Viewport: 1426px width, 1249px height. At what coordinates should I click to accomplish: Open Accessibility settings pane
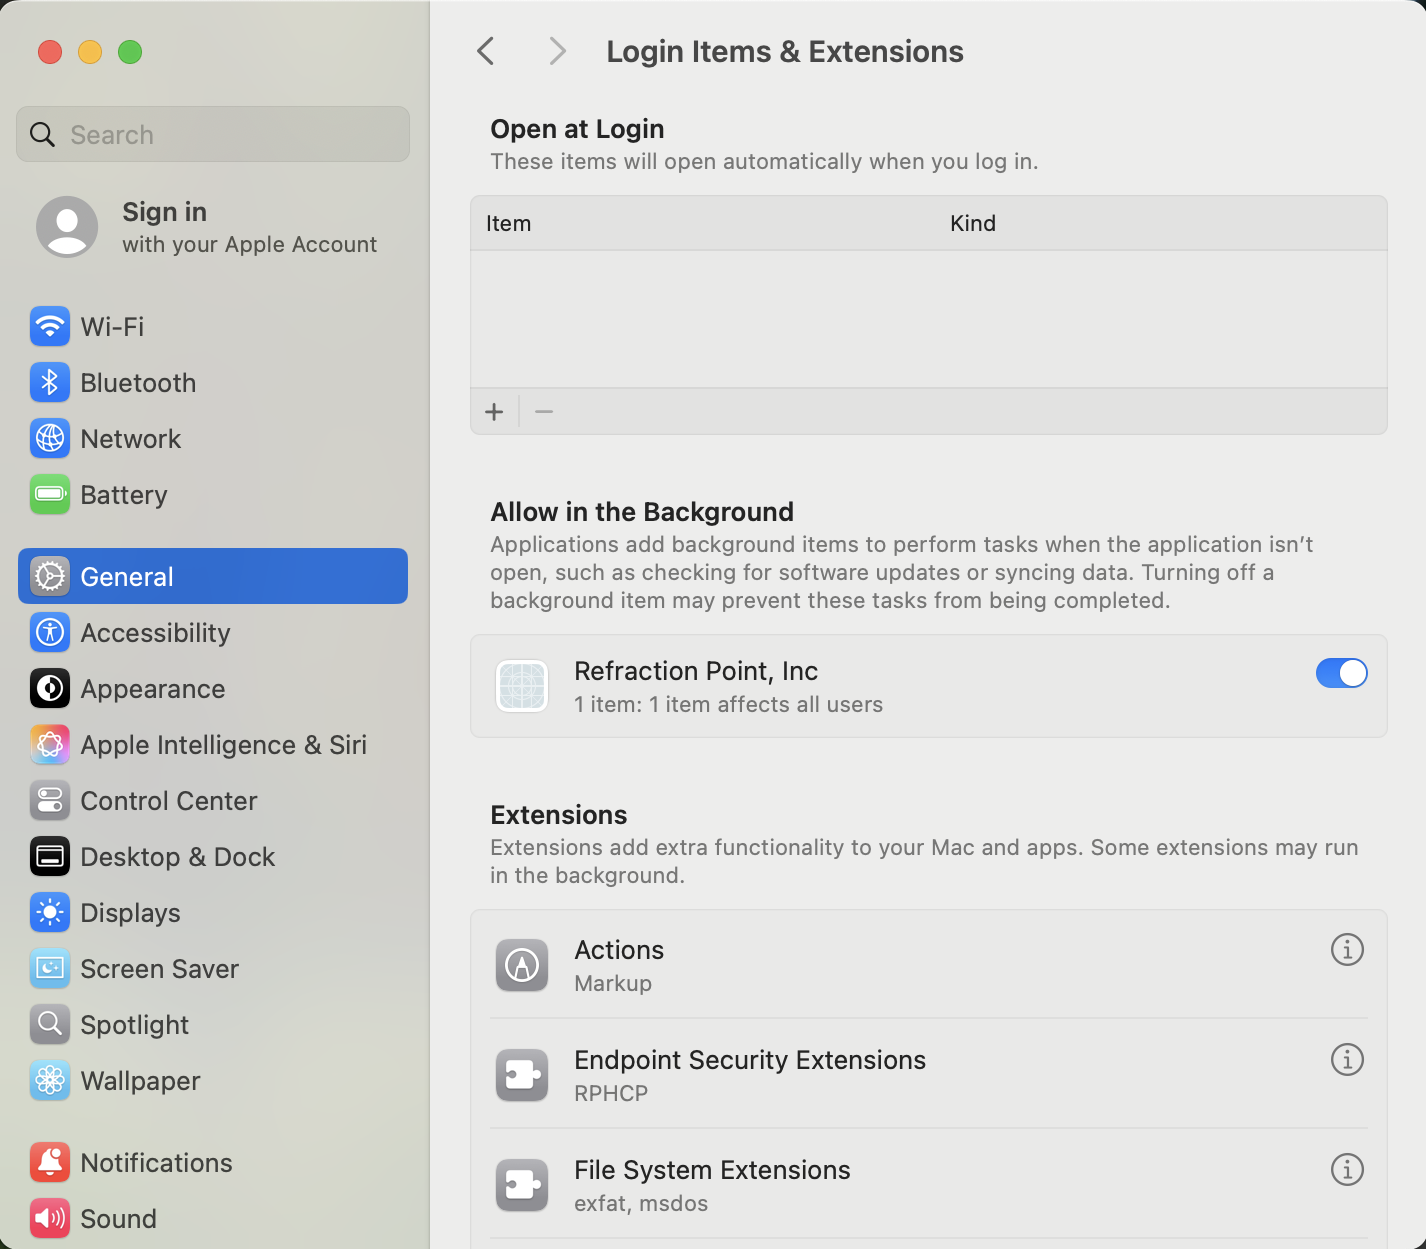[x=155, y=633]
